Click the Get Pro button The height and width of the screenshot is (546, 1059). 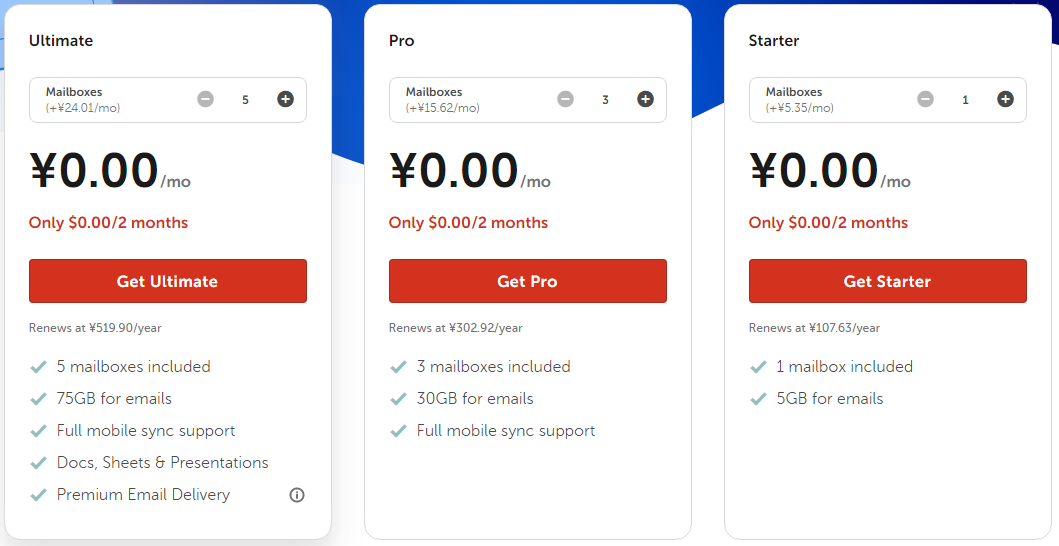pyautogui.click(x=527, y=281)
